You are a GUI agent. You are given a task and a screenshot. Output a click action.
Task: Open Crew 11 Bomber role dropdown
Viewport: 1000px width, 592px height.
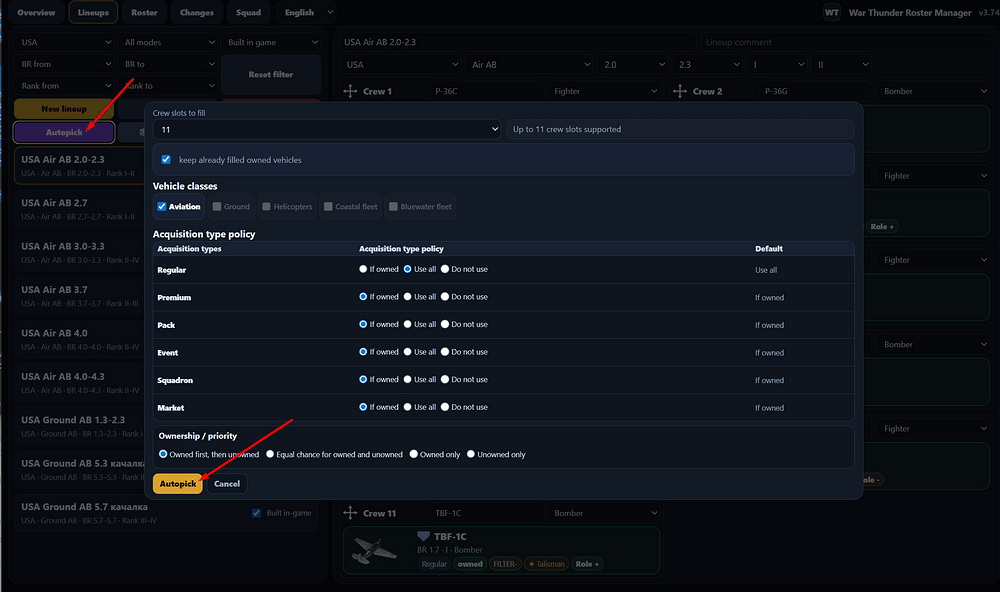point(603,513)
